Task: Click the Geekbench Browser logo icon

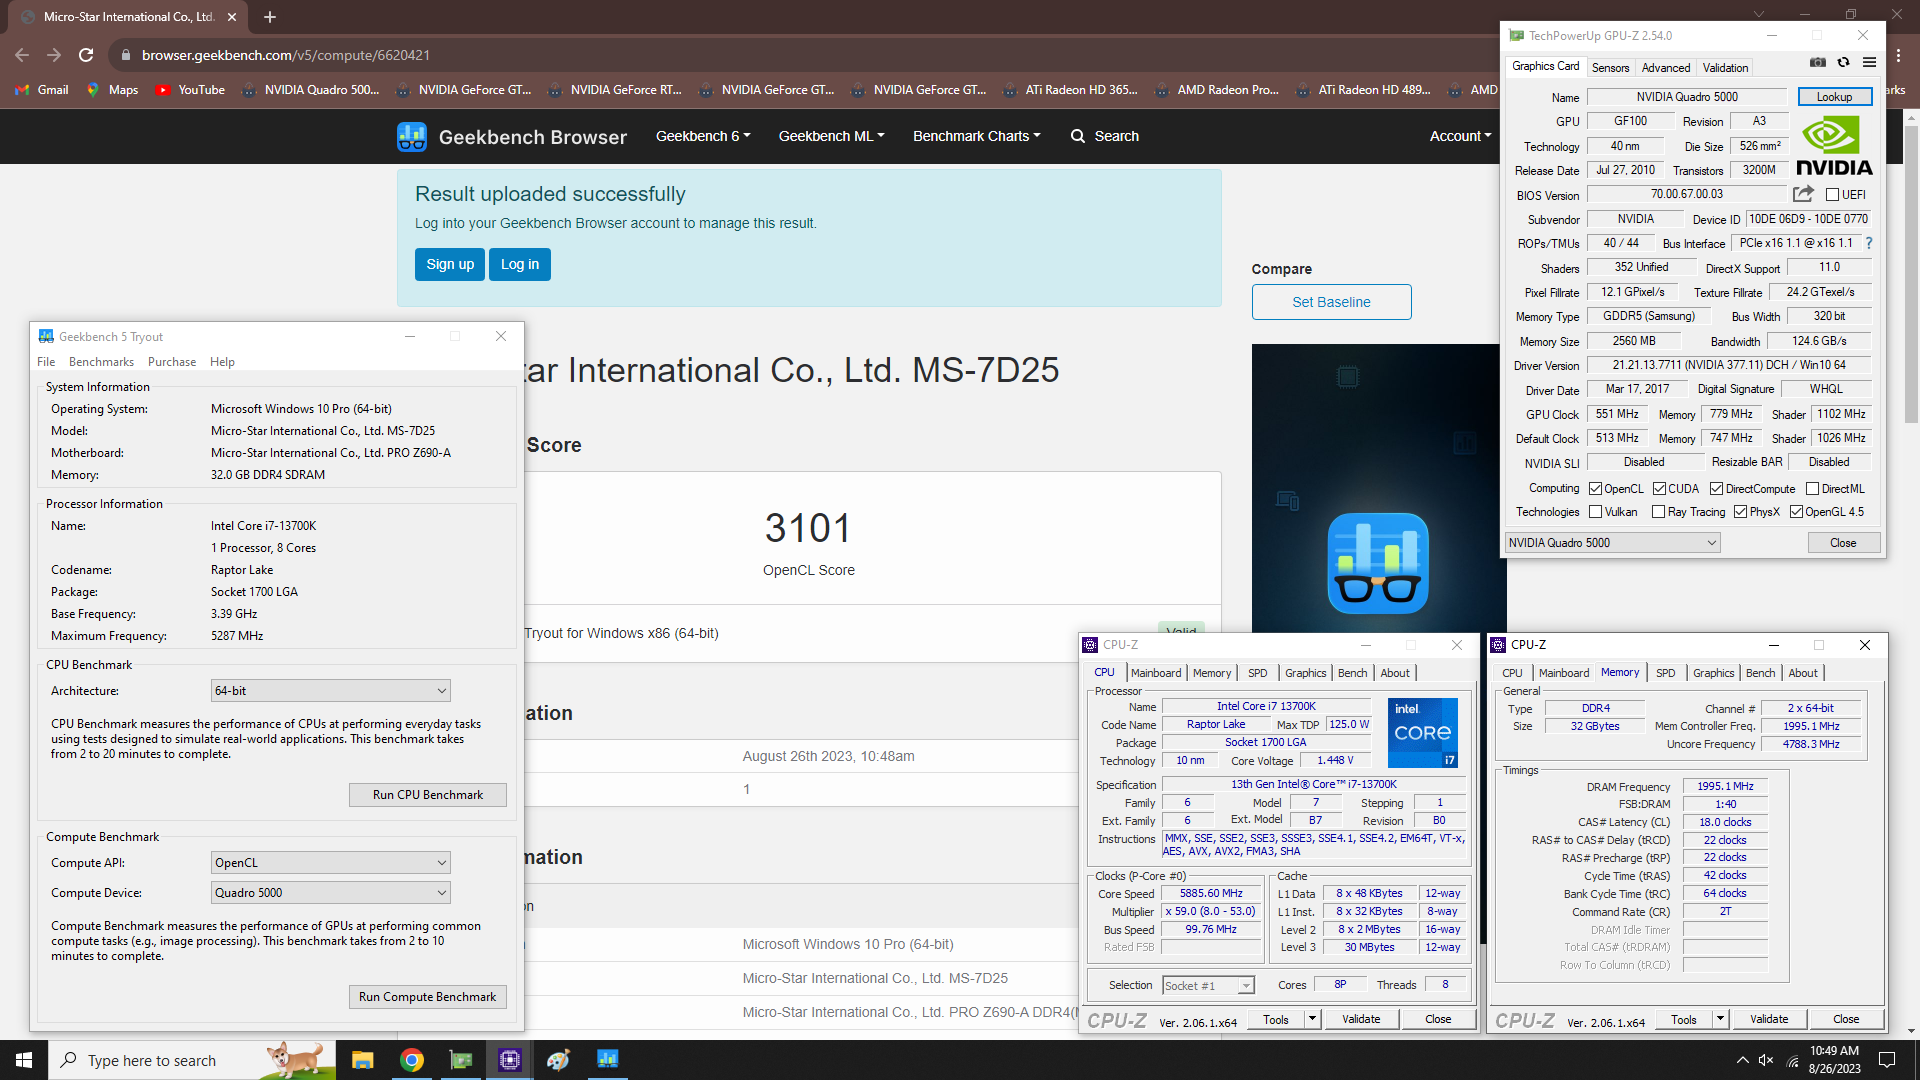Action: (x=412, y=137)
